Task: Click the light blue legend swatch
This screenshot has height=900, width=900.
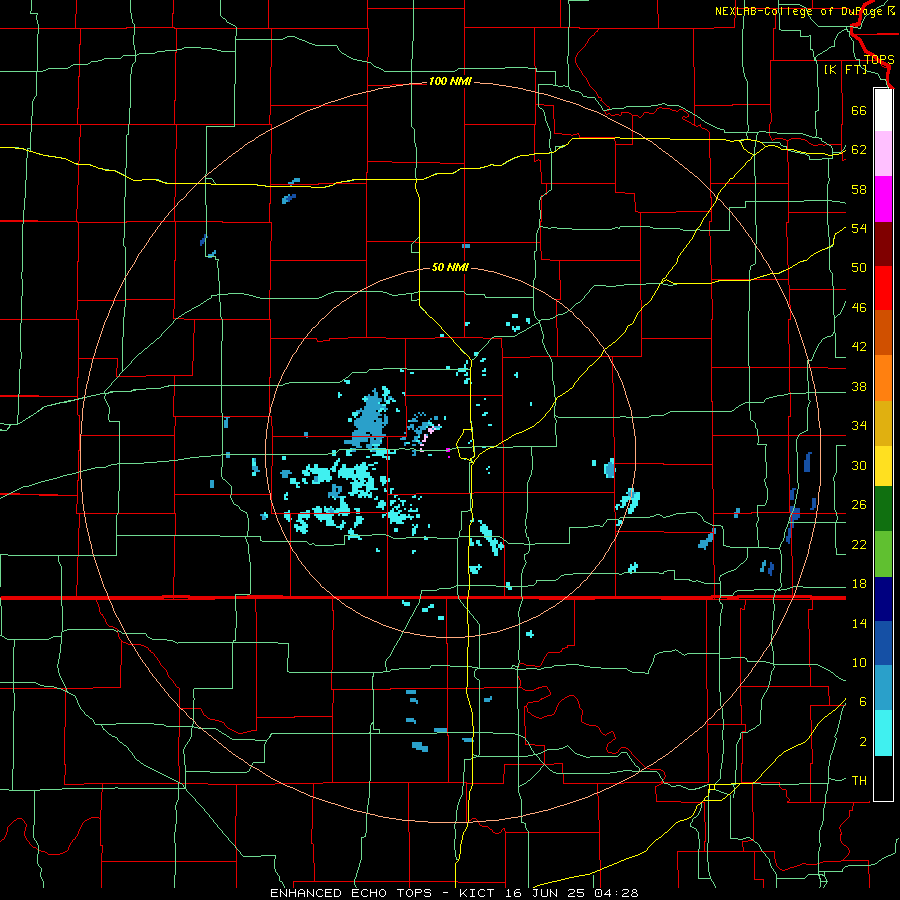Action: tap(883, 688)
